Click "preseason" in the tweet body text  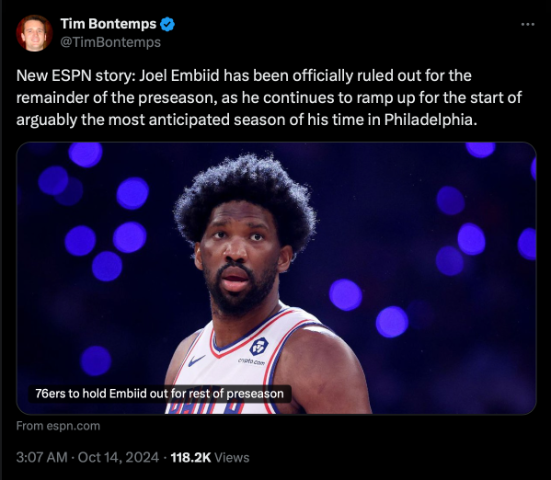click(176, 98)
